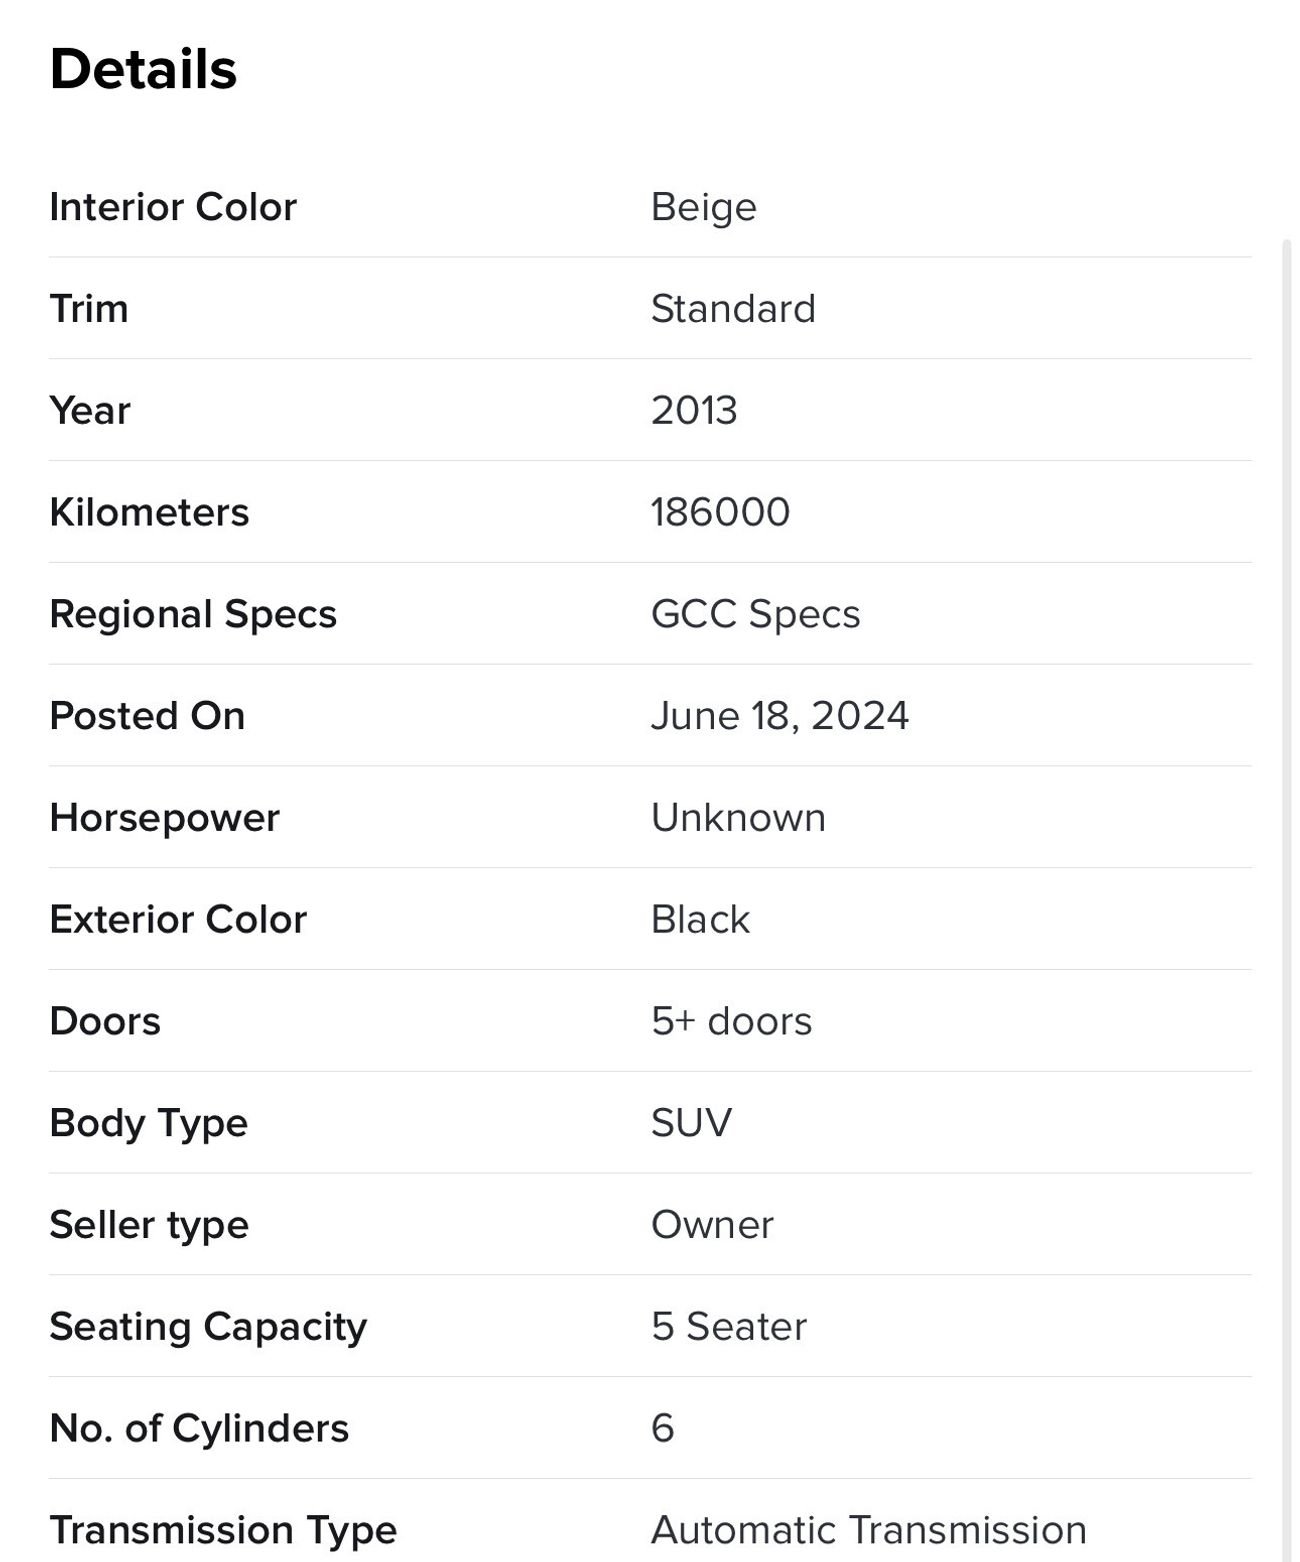The width and height of the screenshot is (1300, 1562).
Task: Select the 5+ doors value
Action: (731, 1021)
